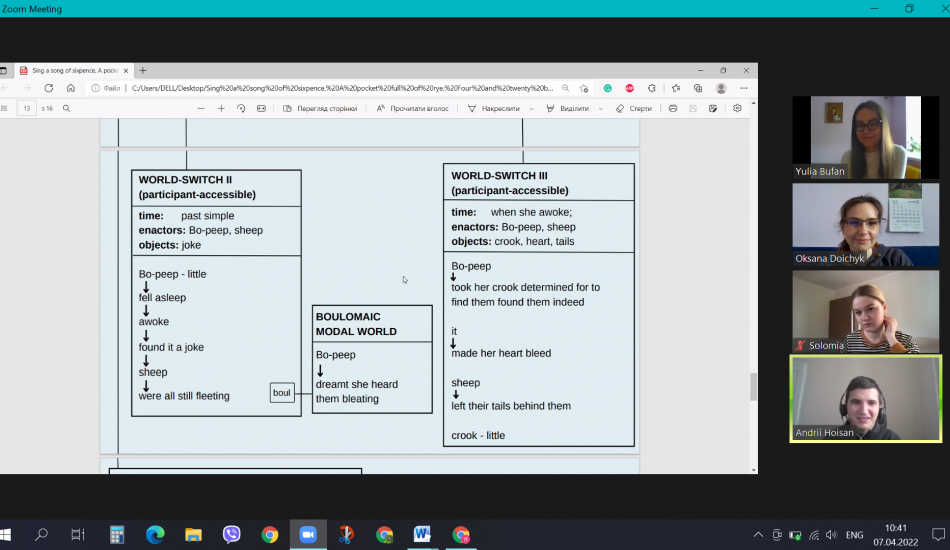
Task: Show hidden system tray icons
Action: 758,535
